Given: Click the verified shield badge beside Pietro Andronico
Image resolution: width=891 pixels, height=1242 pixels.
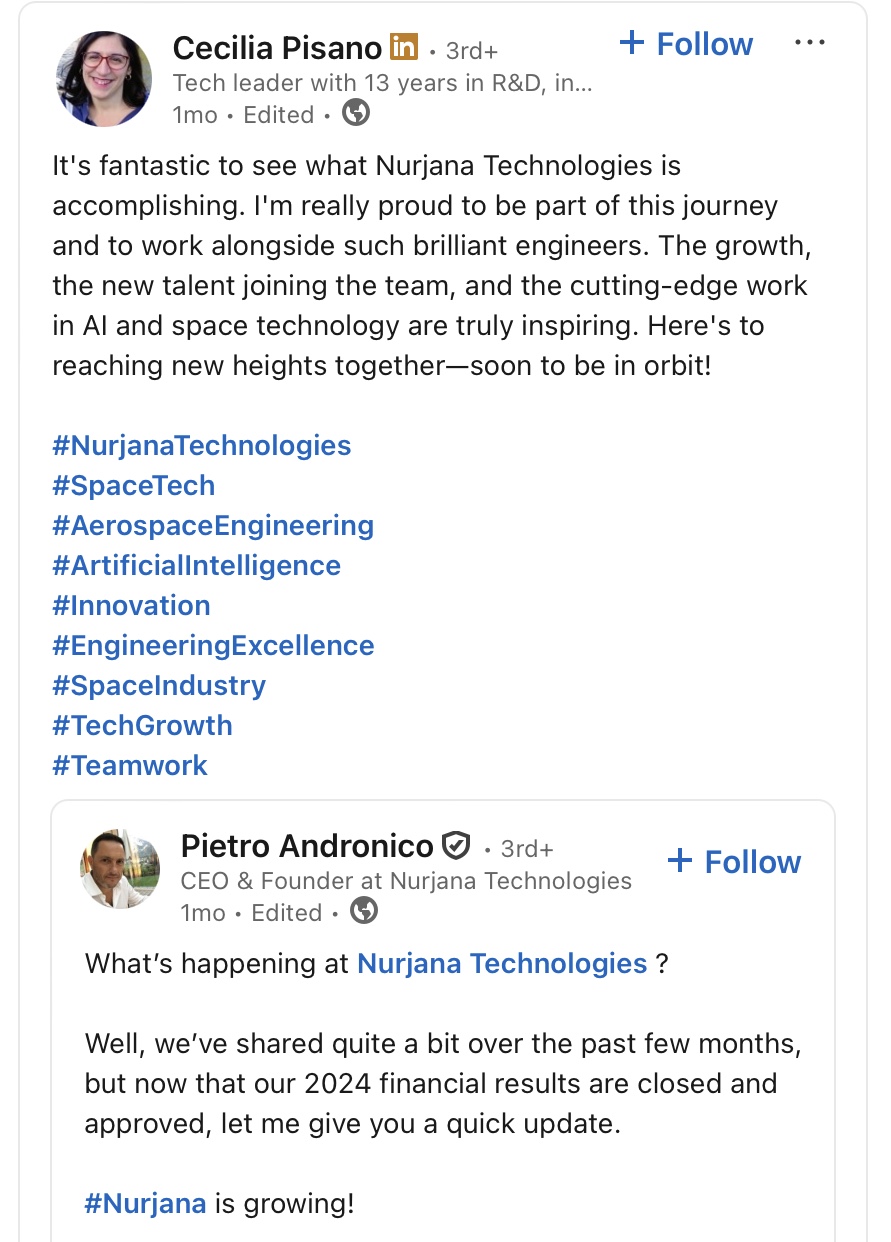Looking at the screenshot, I should 456,846.
